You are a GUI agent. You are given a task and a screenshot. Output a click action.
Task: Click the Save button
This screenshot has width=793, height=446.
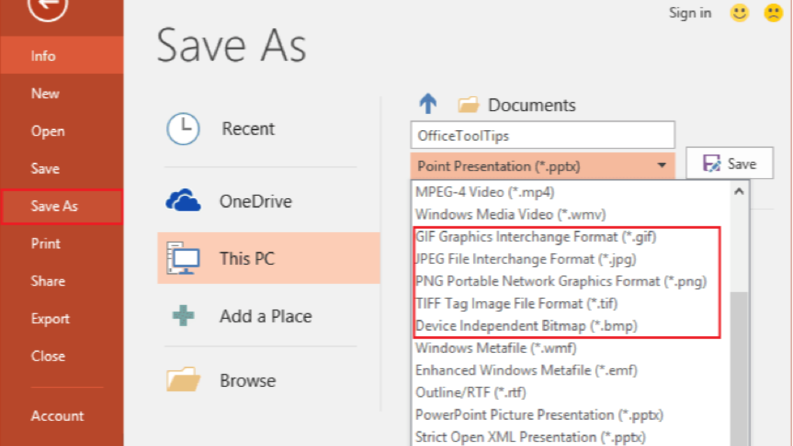tap(729, 163)
